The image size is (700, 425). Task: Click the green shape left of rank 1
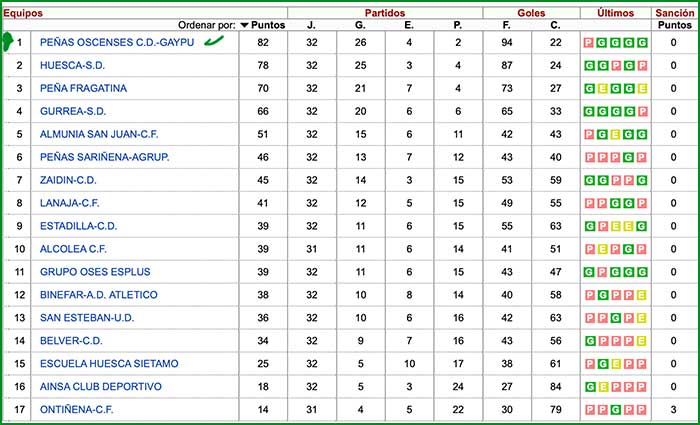pos(9,42)
